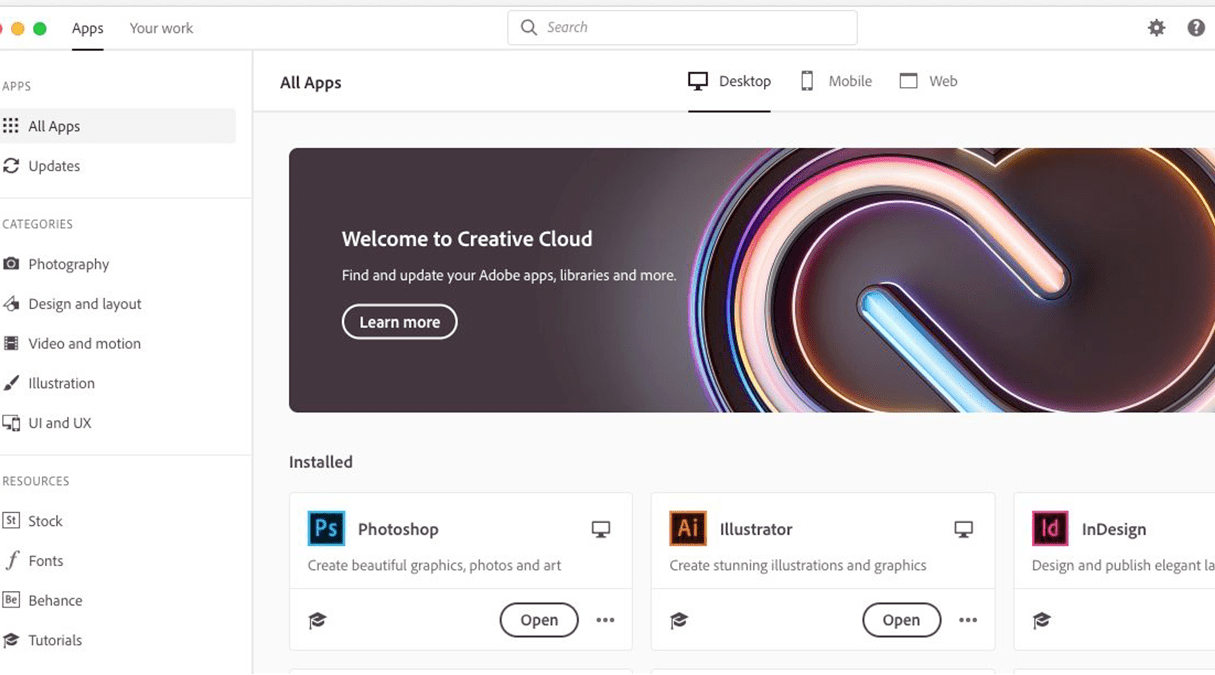This screenshot has height=675, width=1215.
Task: Click the Learn more button
Action: point(399,322)
